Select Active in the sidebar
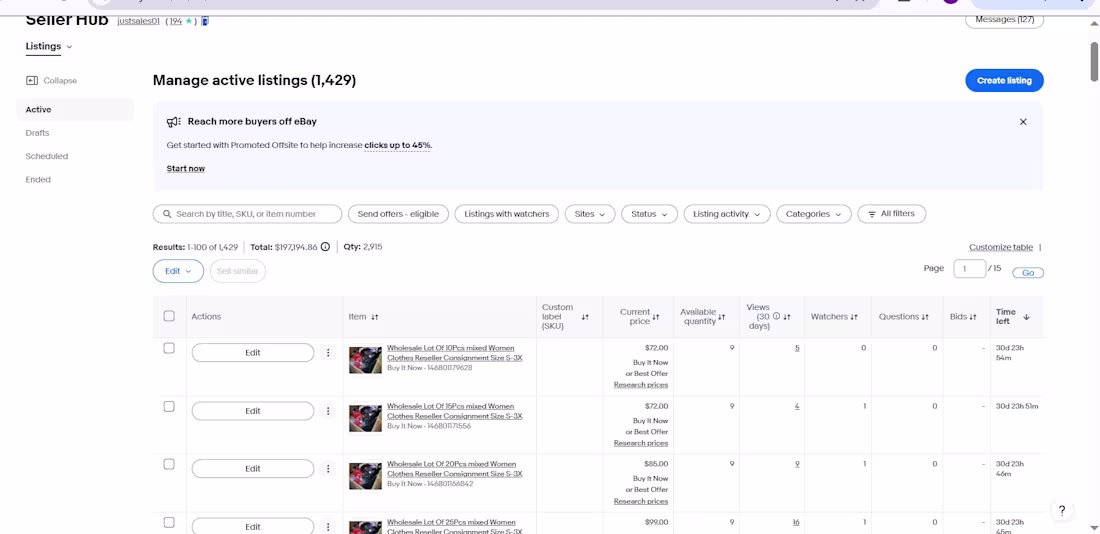This screenshot has height=534, width=1100. pyautogui.click(x=75, y=109)
